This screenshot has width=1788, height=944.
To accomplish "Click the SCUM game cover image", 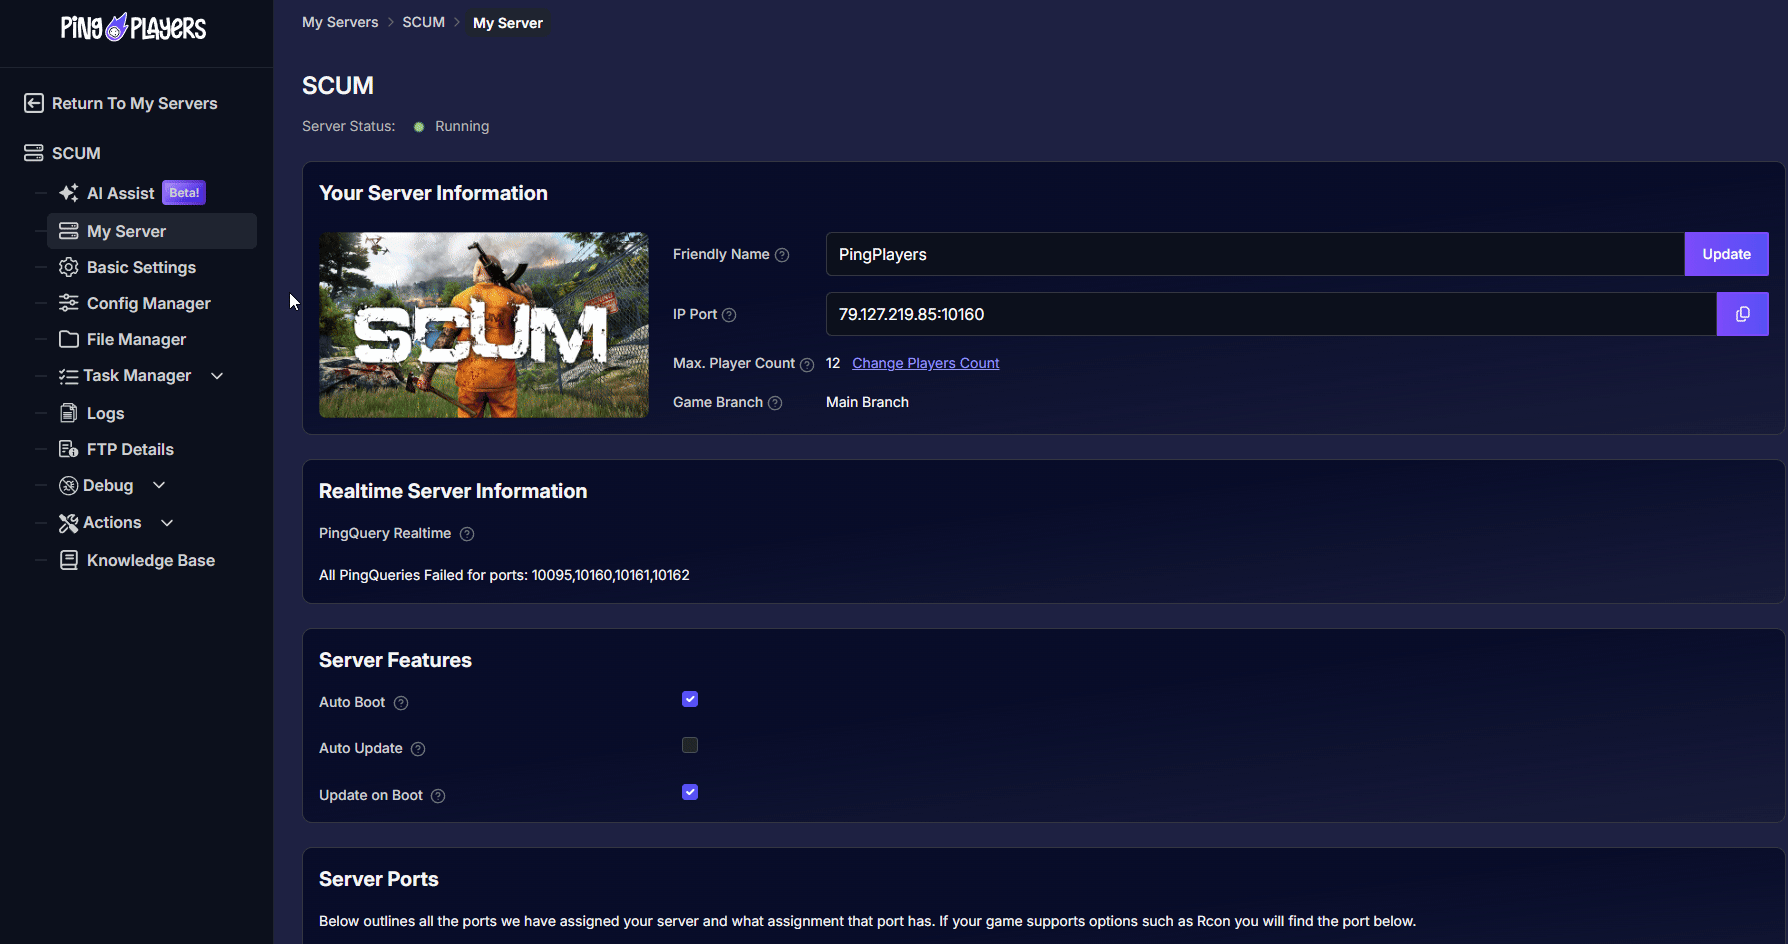I will 484,325.
